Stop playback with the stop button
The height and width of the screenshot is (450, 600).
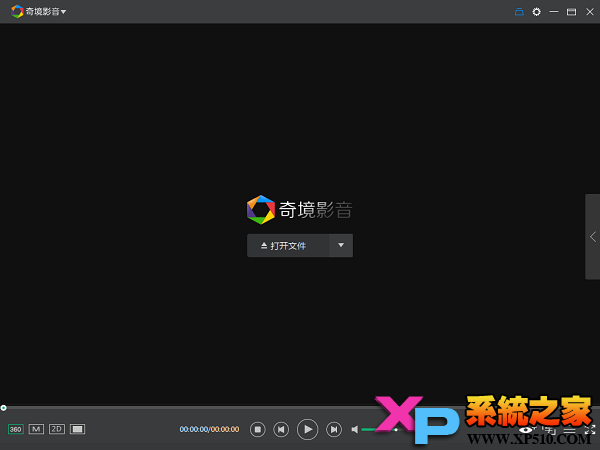[x=258, y=429]
